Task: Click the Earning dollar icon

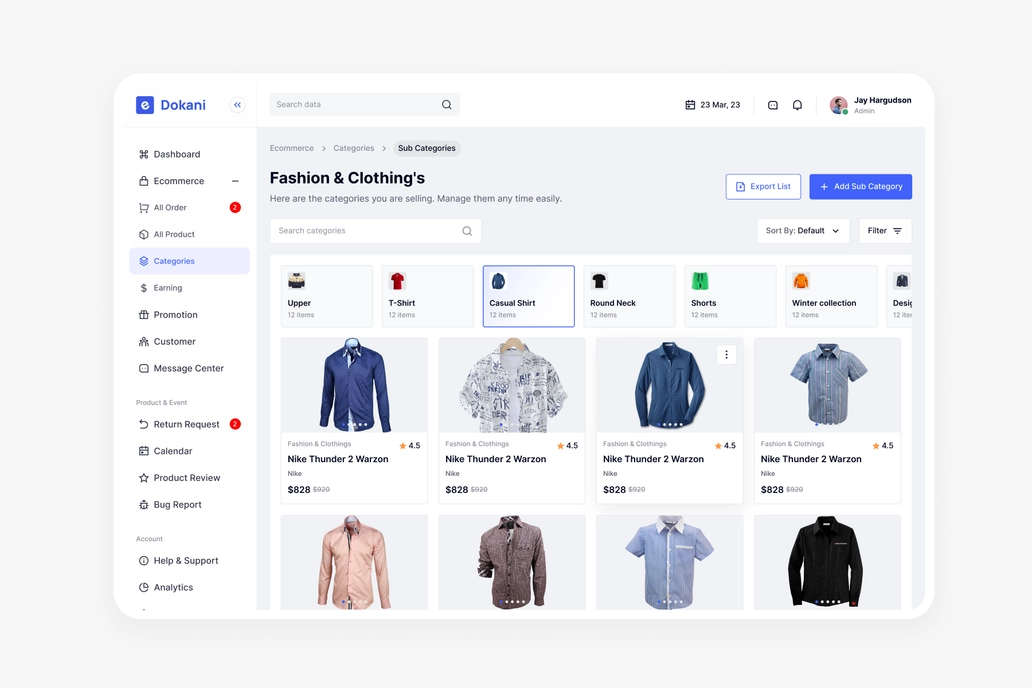Action: (x=143, y=288)
